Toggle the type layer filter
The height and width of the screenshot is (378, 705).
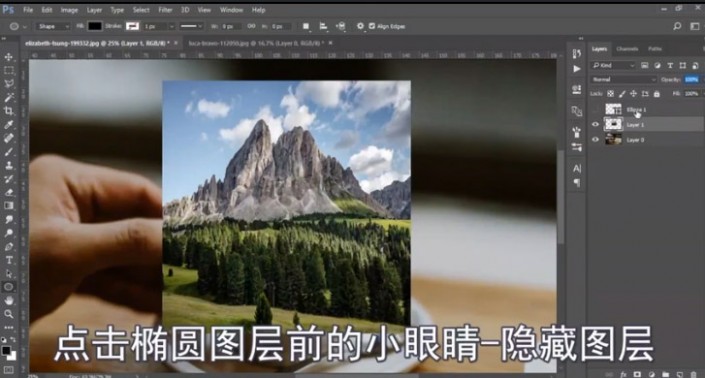coord(670,66)
